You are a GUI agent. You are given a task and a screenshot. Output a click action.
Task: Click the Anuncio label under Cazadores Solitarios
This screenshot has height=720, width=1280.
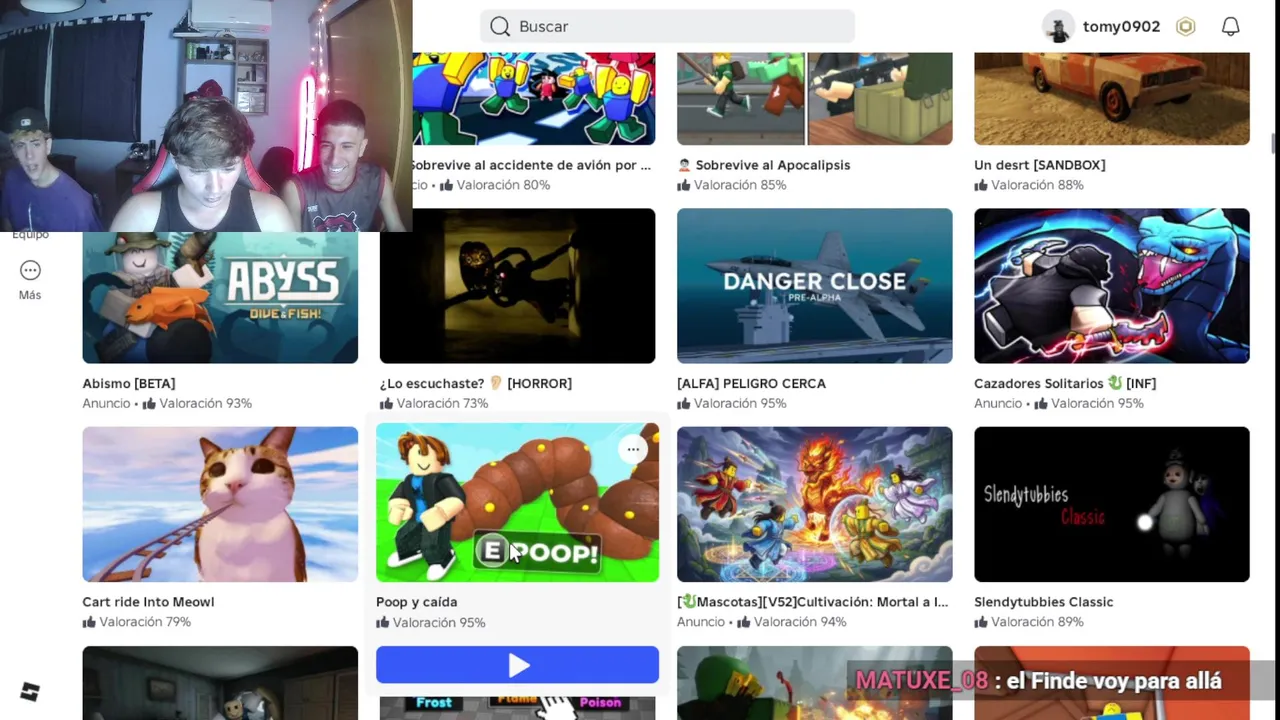[x=998, y=403]
